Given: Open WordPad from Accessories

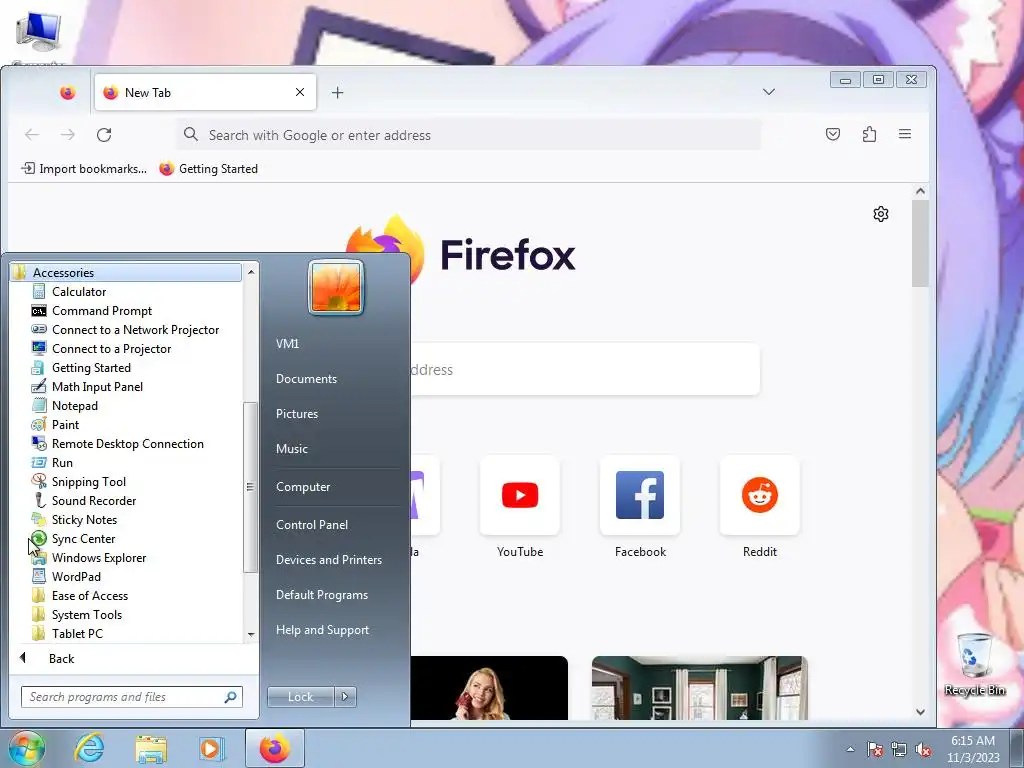Looking at the screenshot, I should pos(76,576).
